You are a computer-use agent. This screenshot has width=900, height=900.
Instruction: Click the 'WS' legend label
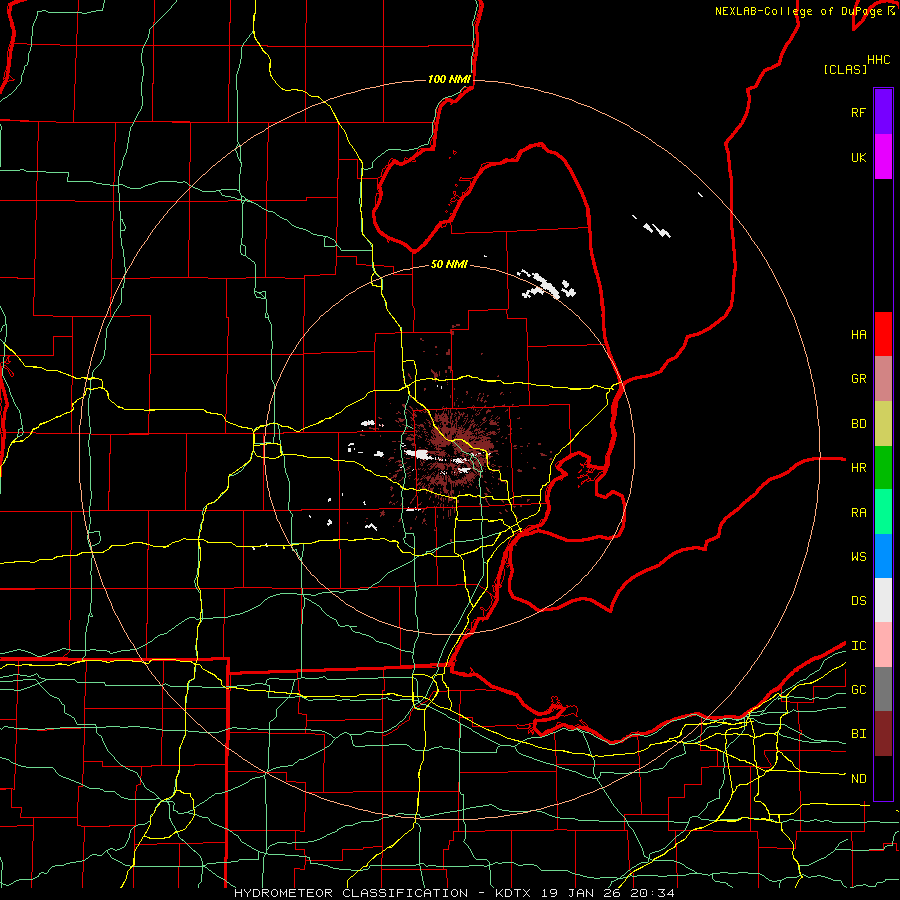tap(858, 556)
